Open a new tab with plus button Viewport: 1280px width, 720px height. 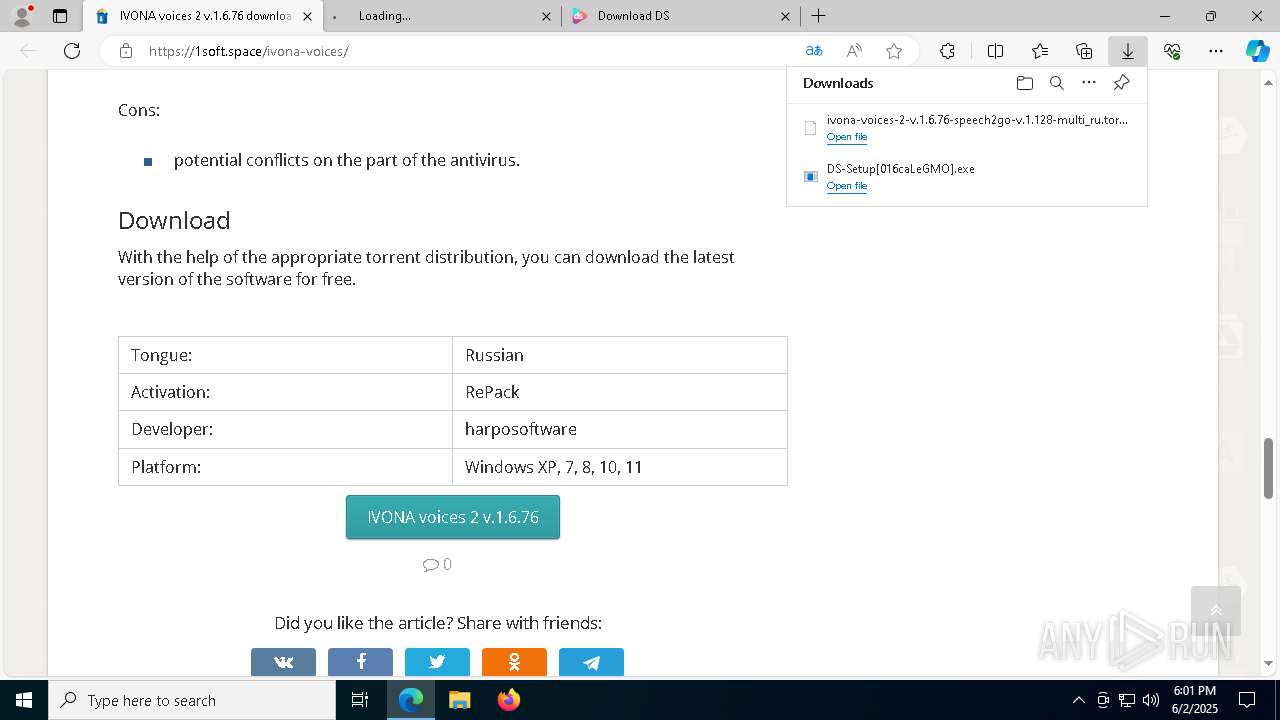click(x=818, y=16)
